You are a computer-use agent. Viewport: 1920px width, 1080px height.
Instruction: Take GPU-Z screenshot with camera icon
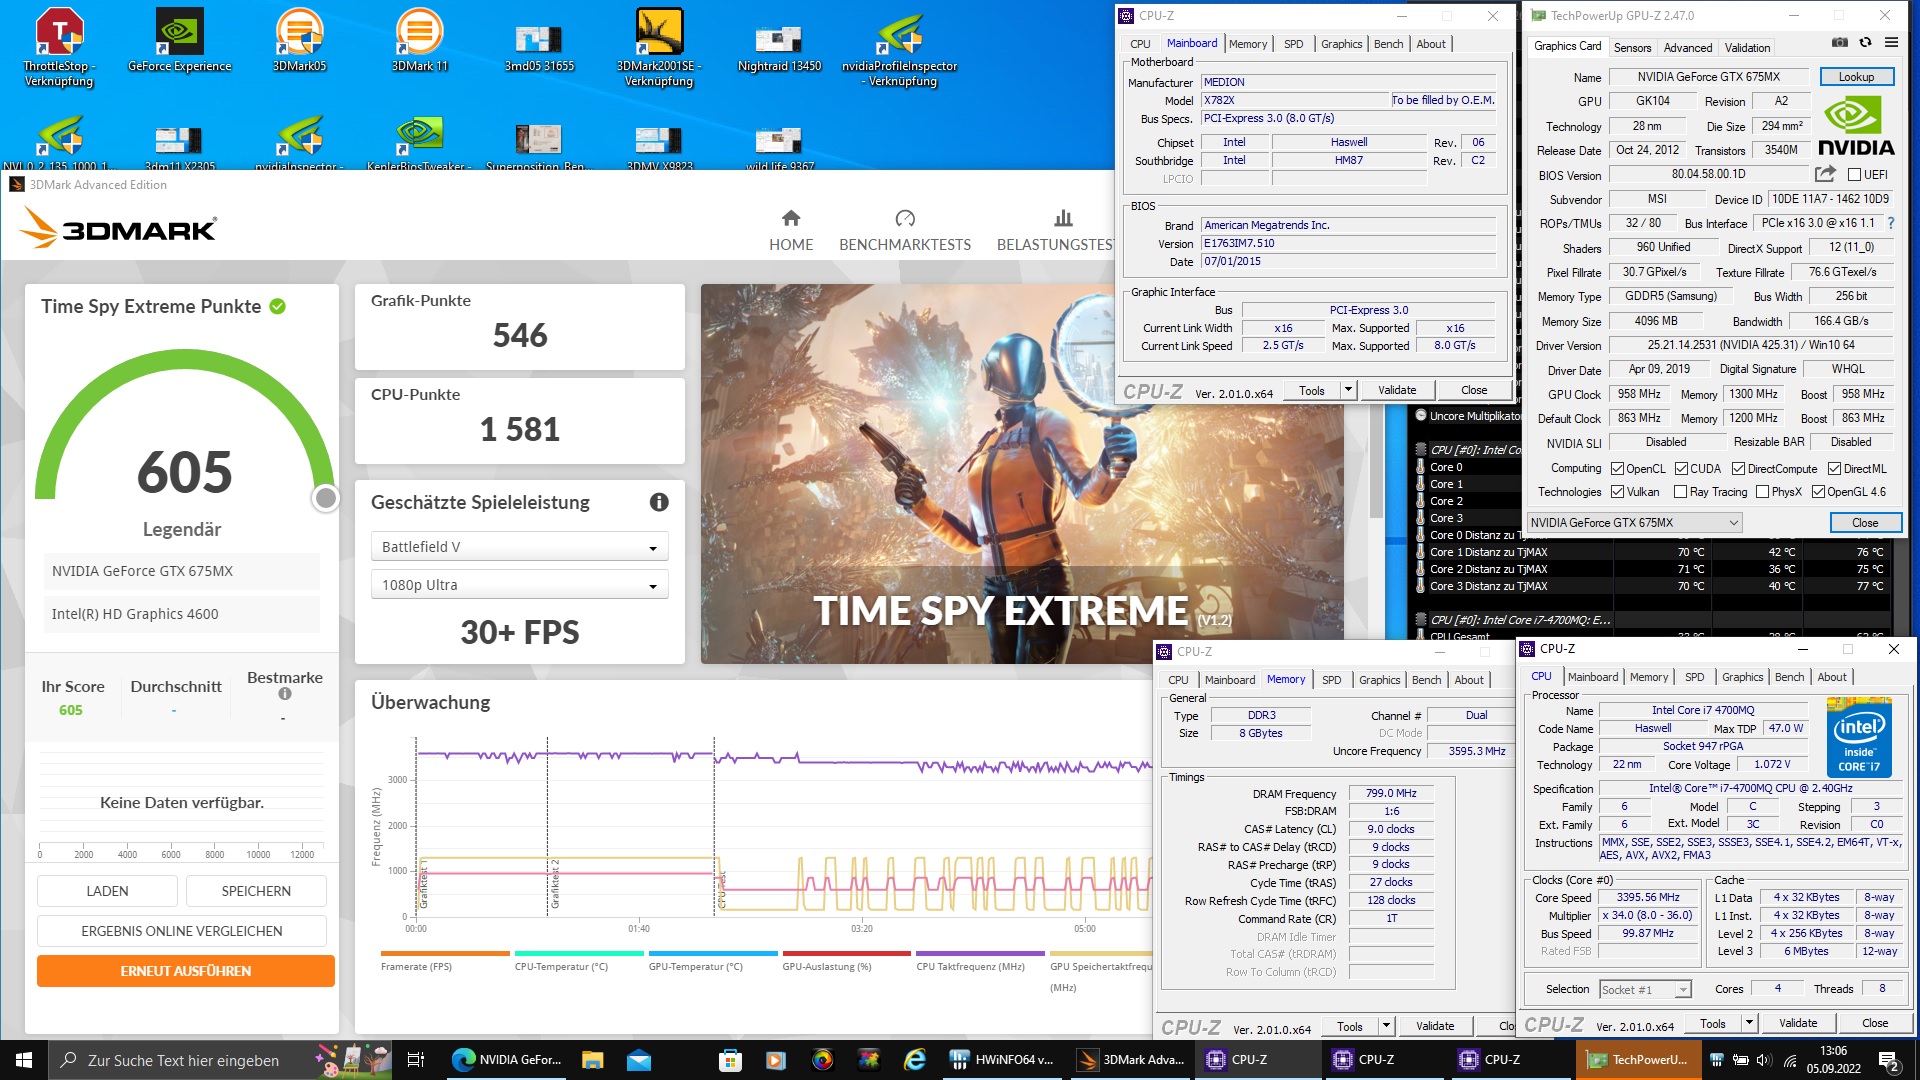point(1840,42)
